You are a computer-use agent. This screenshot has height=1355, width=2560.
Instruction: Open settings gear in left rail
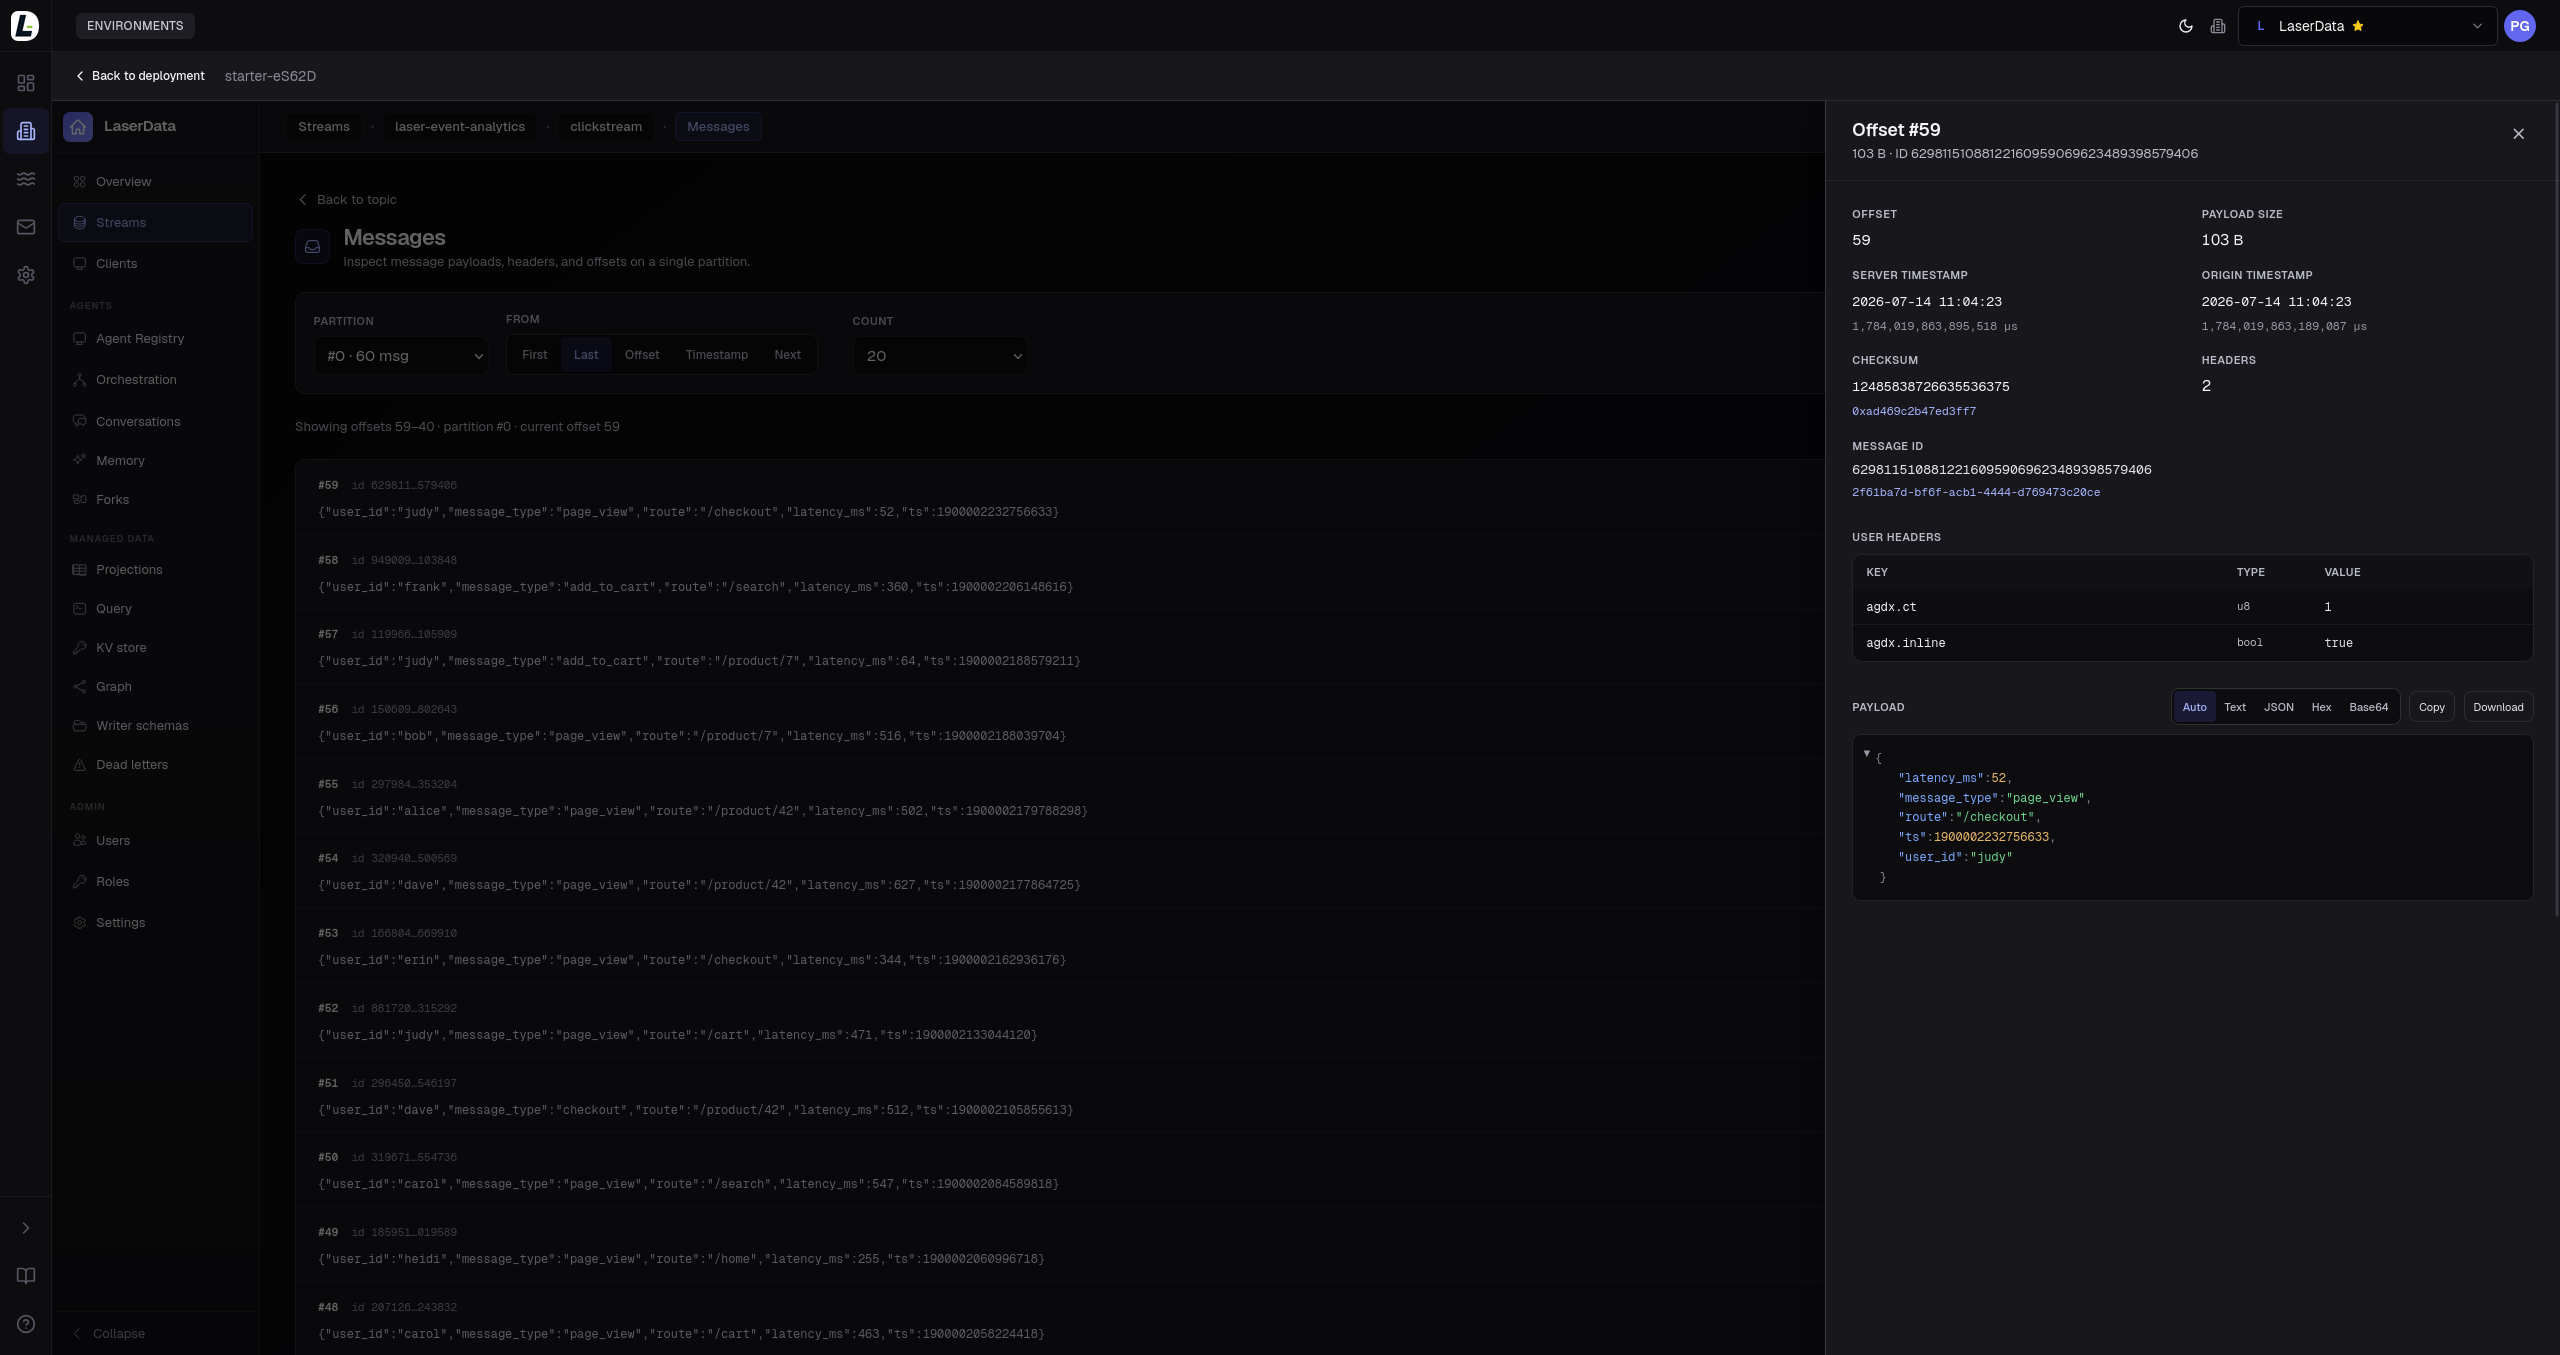click(x=26, y=275)
